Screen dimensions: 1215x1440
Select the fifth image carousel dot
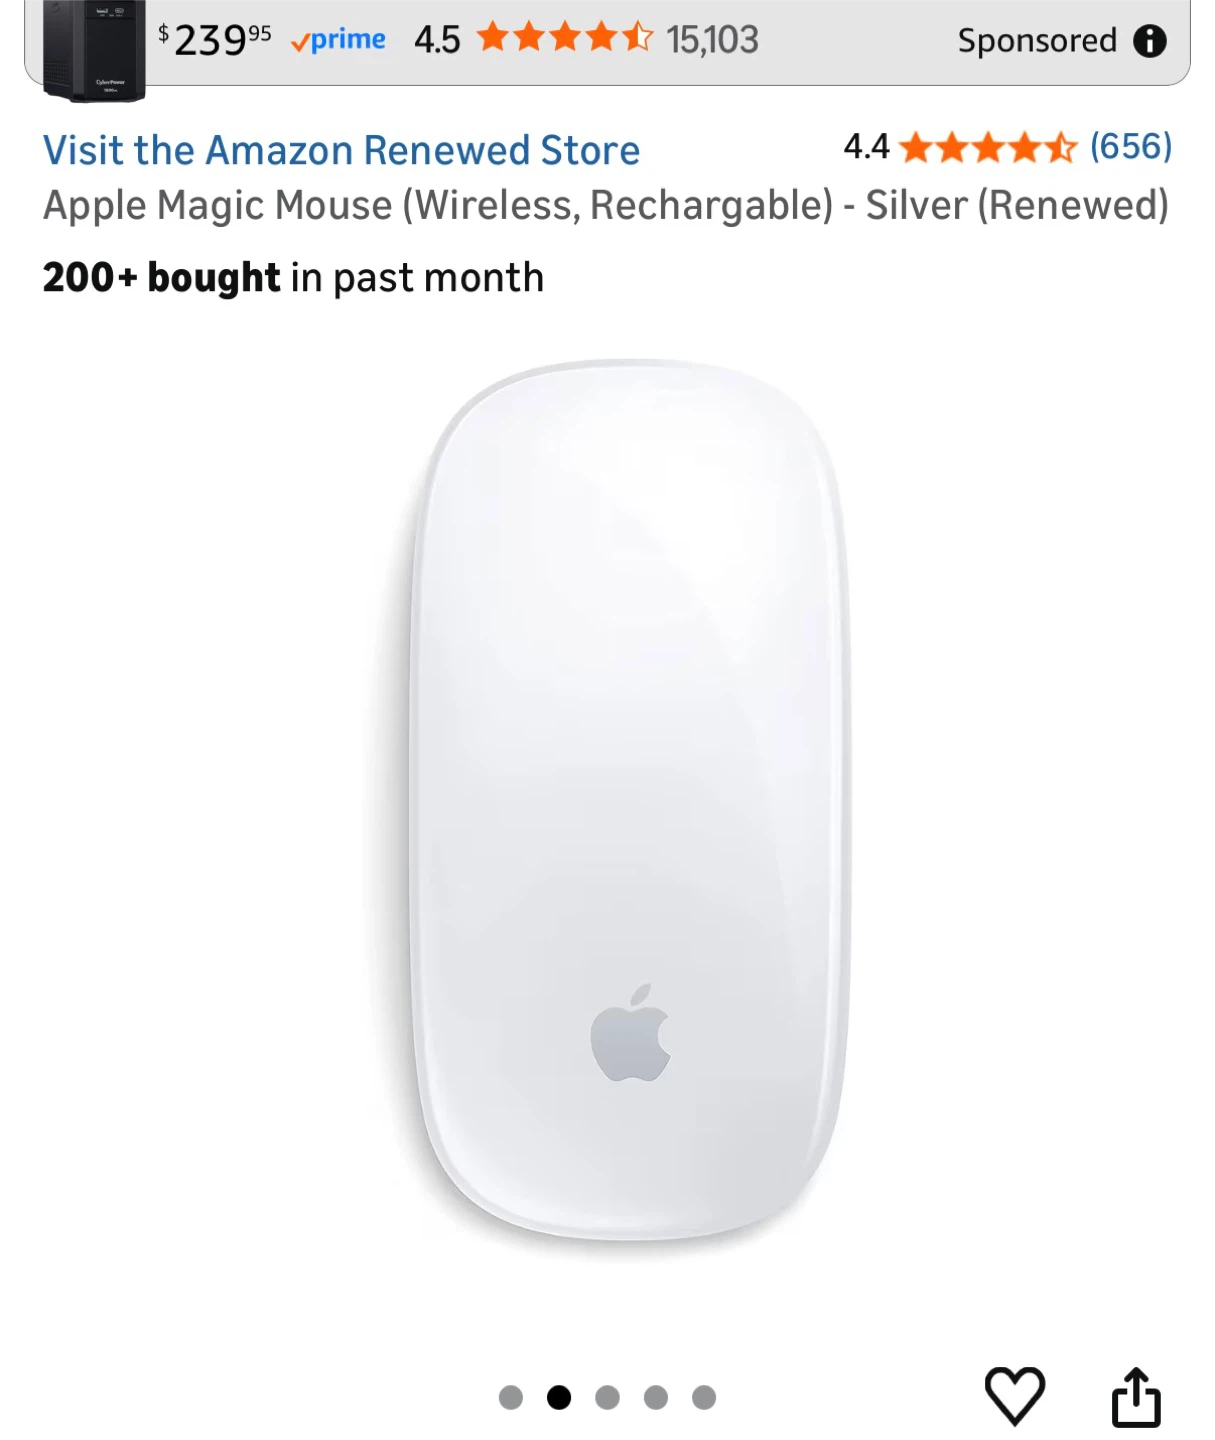(704, 1397)
